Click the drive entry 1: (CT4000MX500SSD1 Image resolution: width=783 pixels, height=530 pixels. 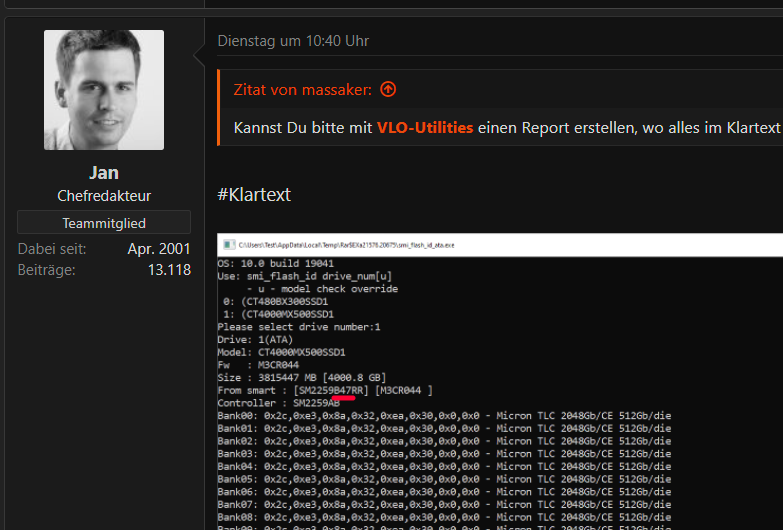tap(278, 315)
